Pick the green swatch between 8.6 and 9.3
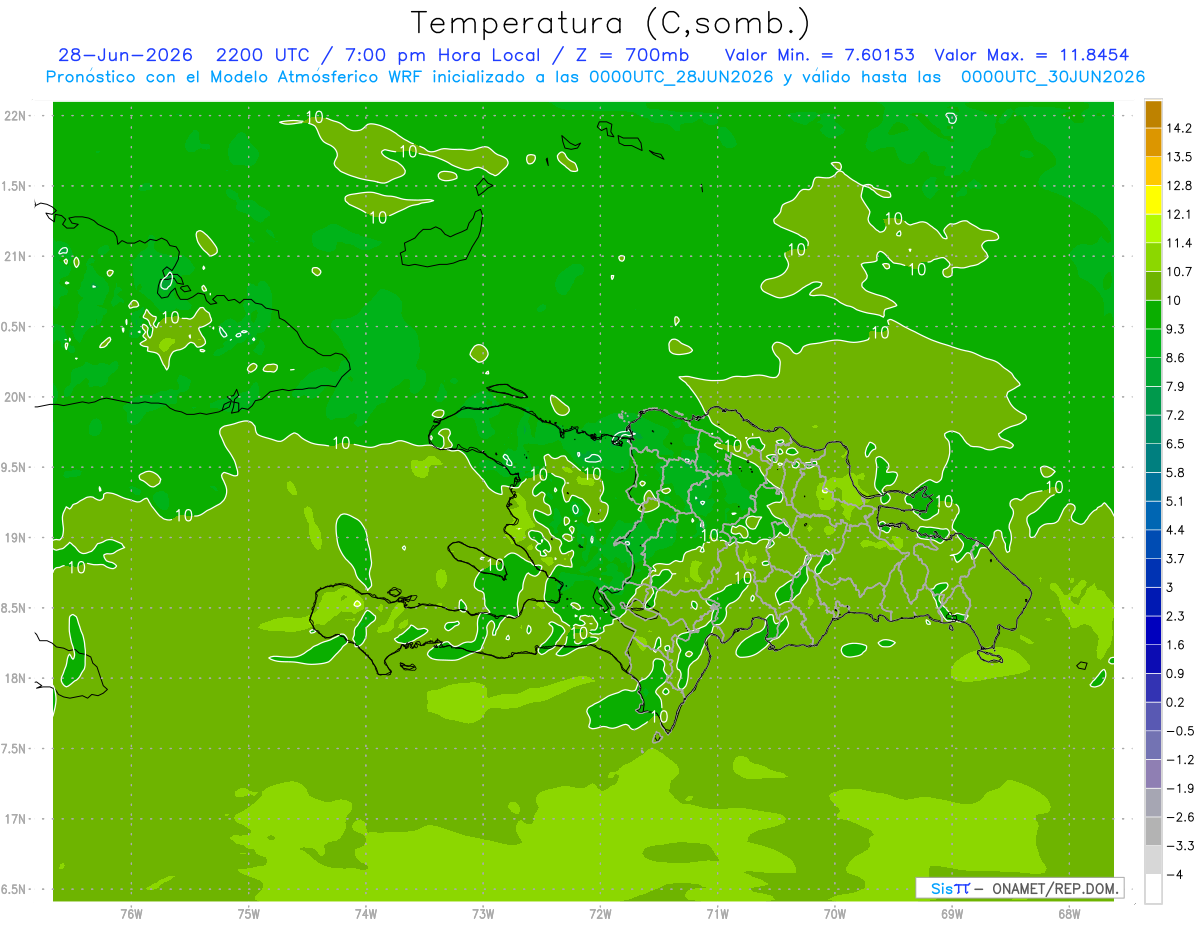The width and height of the screenshot is (1200, 927). (x=1153, y=343)
